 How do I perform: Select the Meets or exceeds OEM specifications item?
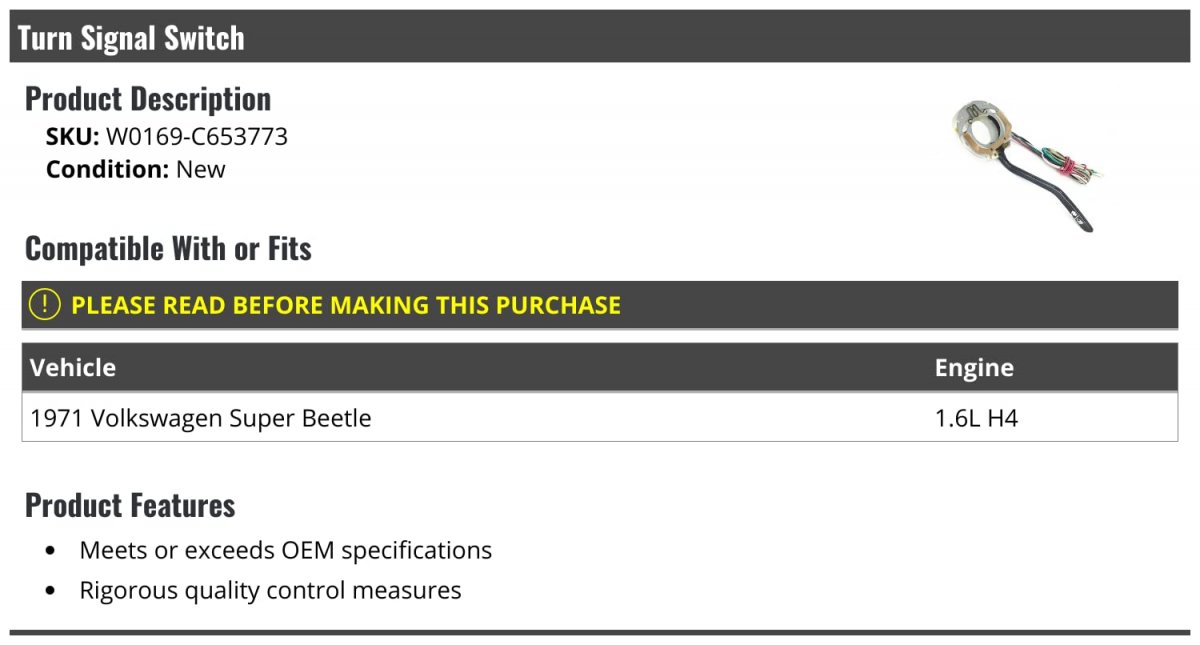point(286,550)
